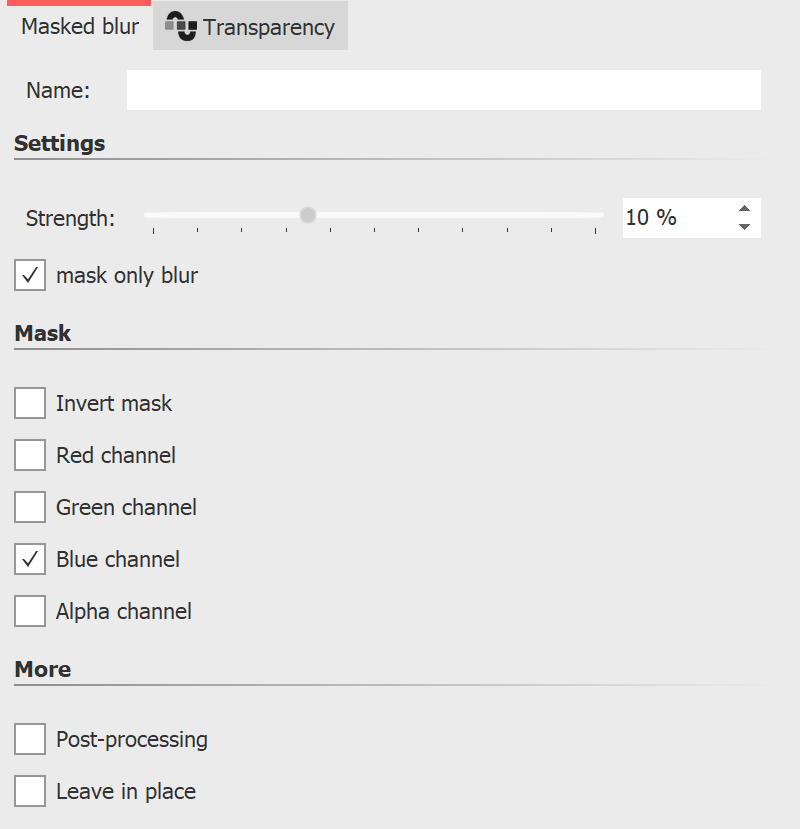Select the Masked blur tab

coord(78,28)
